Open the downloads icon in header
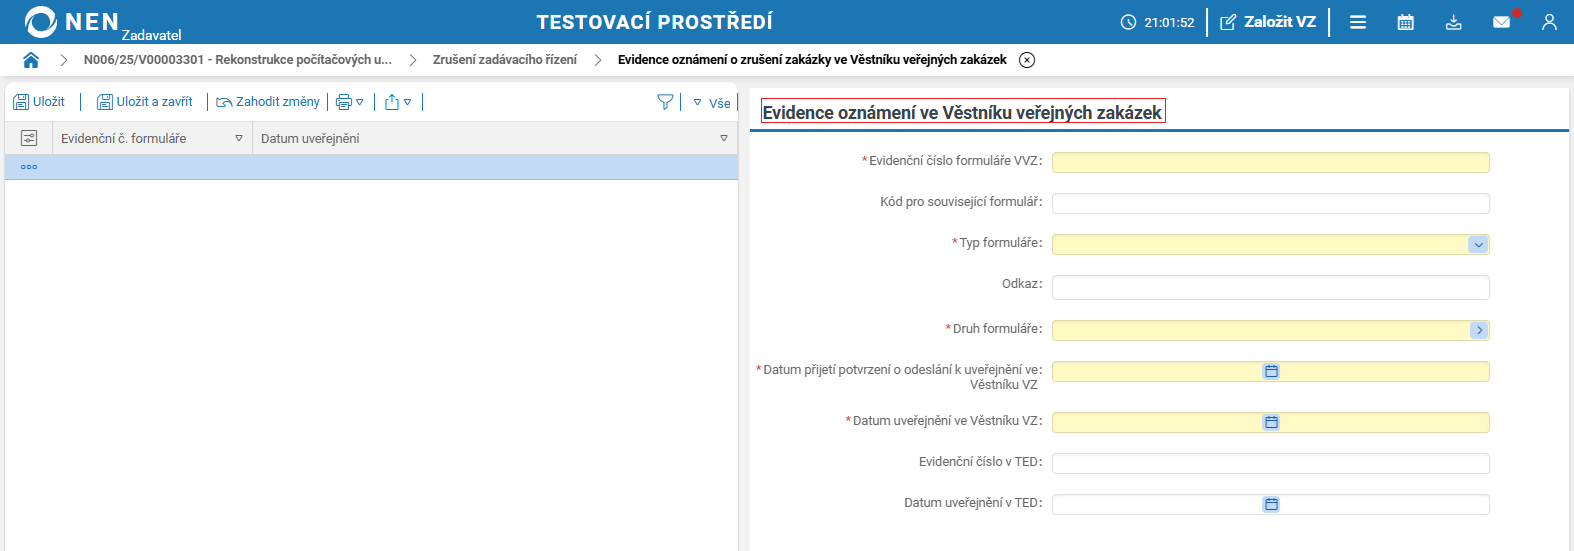Screen dimensions: 1574x551 (1454, 22)
